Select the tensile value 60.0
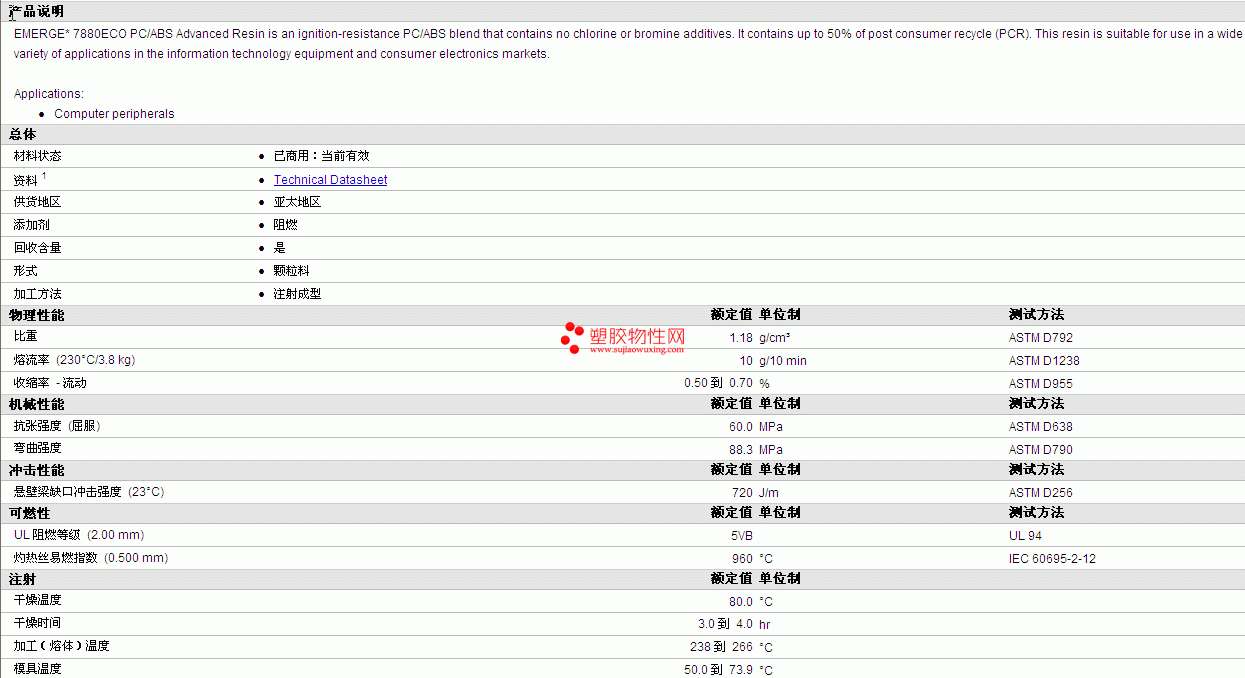 (741, 427)
